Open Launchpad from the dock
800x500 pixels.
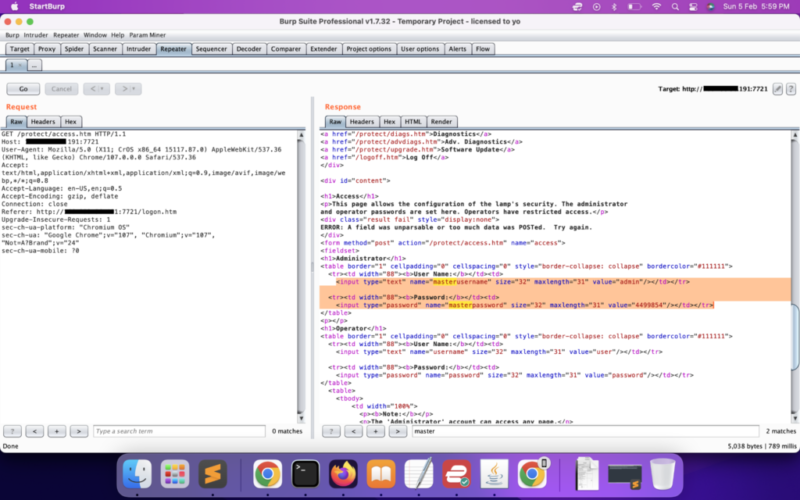tap(175, 474)
